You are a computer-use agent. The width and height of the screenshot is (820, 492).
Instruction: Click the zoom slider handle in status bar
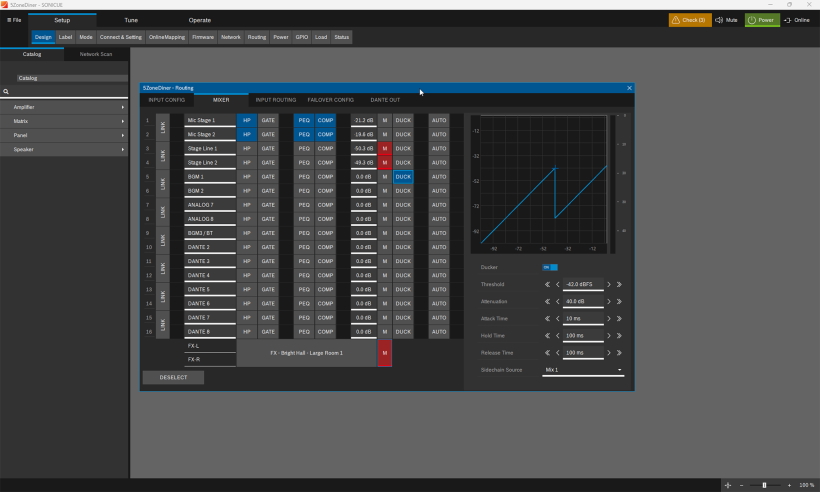(x=764, y=485)
